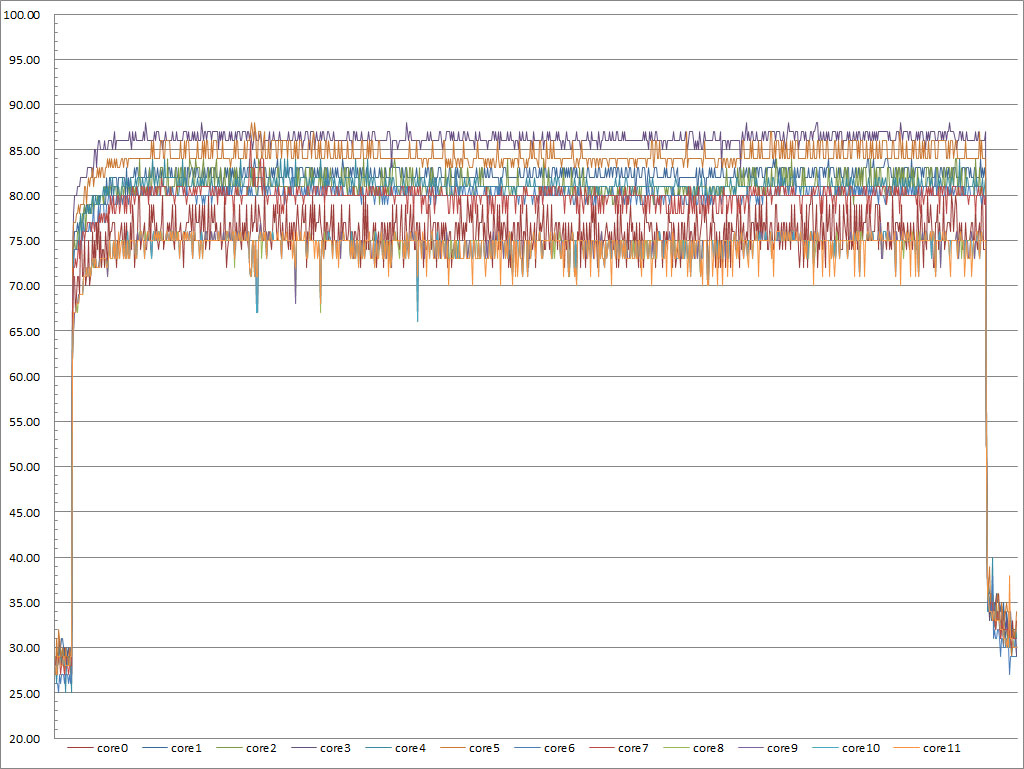Select the core4 legend entry
The height and width of the screenshot is (769, 1024).
coord(396,748)
